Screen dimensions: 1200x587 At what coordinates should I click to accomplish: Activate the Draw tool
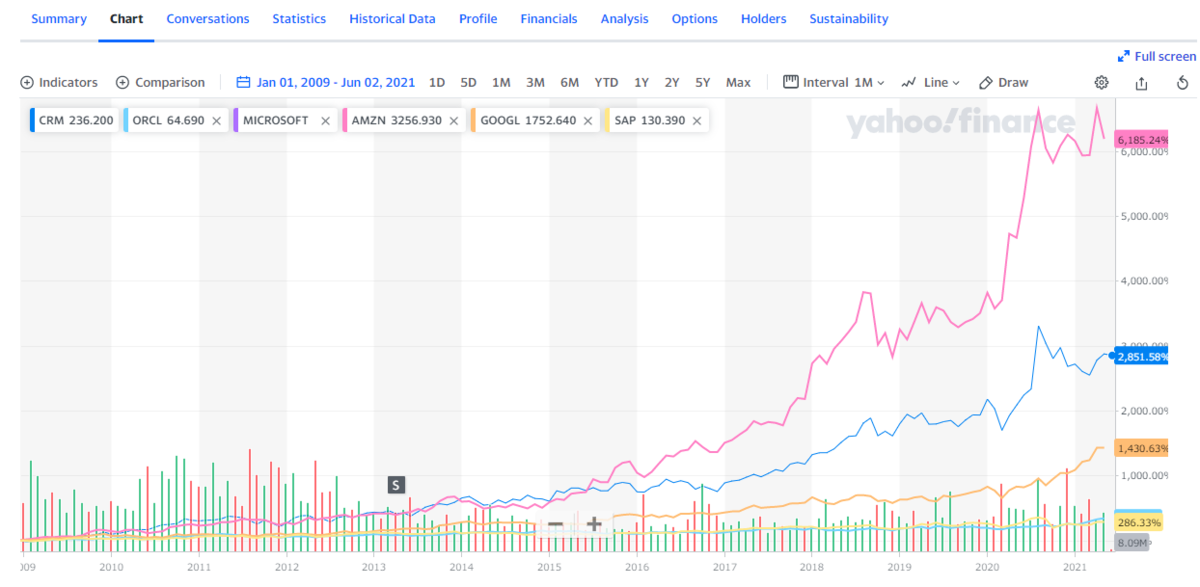point(1003,83)
